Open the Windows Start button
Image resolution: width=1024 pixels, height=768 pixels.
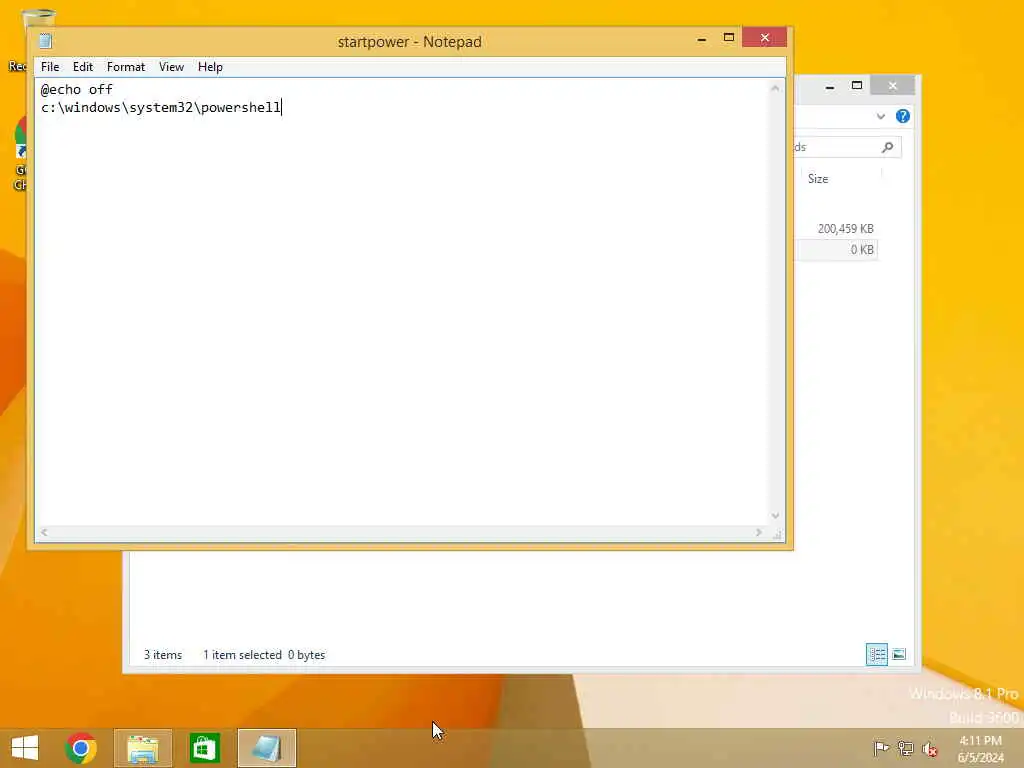[25, 748]
